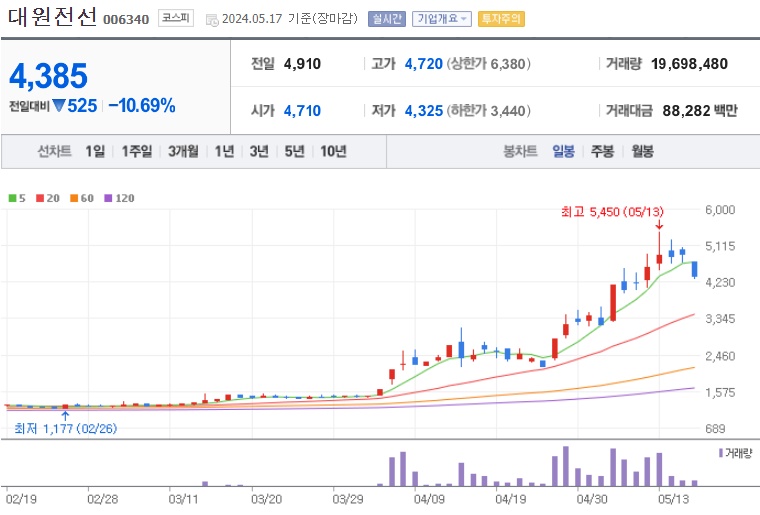Click the green 5-day moving average swatch
Screen dimensions: 760x515
point(13,198)
